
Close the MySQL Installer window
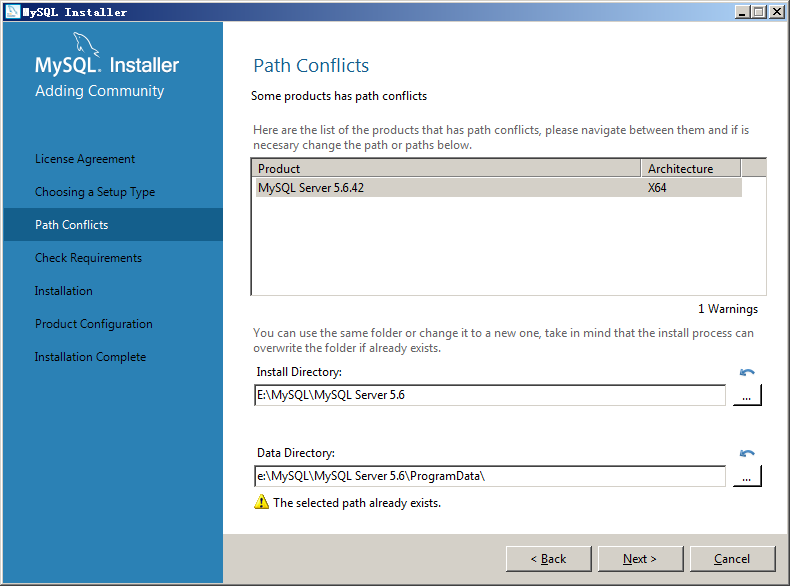[776, 12]
